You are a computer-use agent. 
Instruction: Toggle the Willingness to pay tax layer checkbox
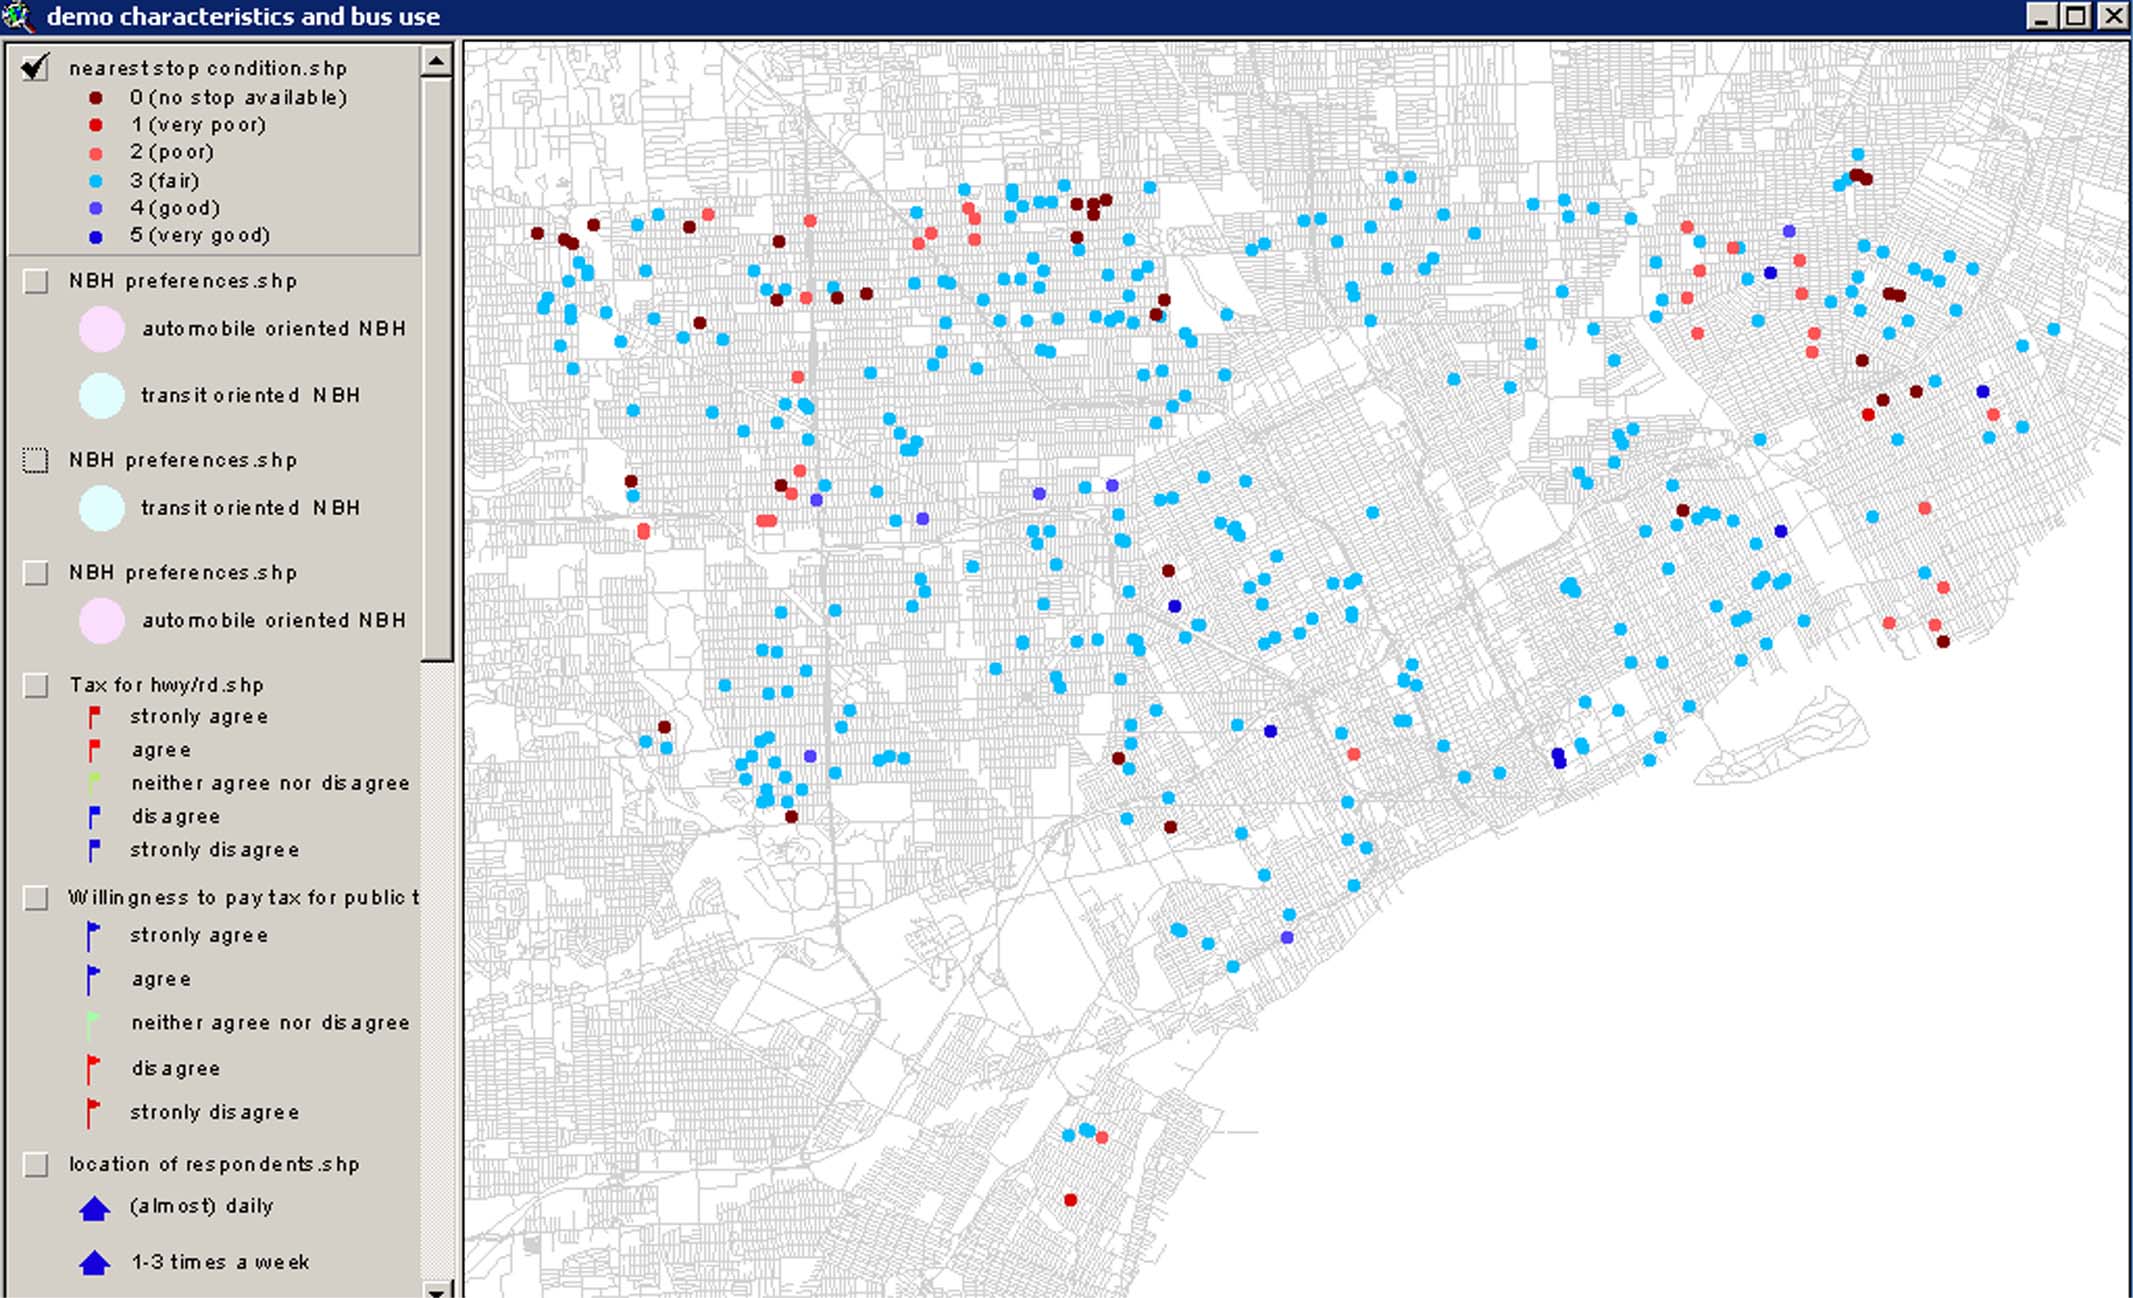click(36, 898)
